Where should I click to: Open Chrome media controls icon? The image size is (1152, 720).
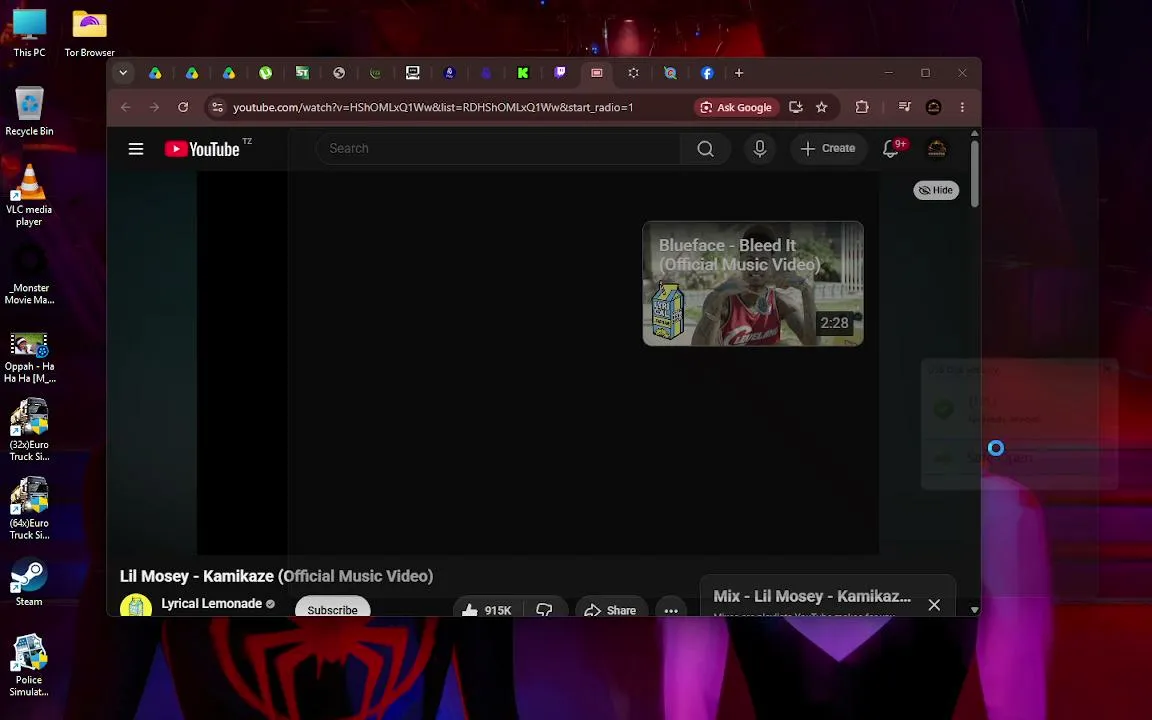(904, 107)
